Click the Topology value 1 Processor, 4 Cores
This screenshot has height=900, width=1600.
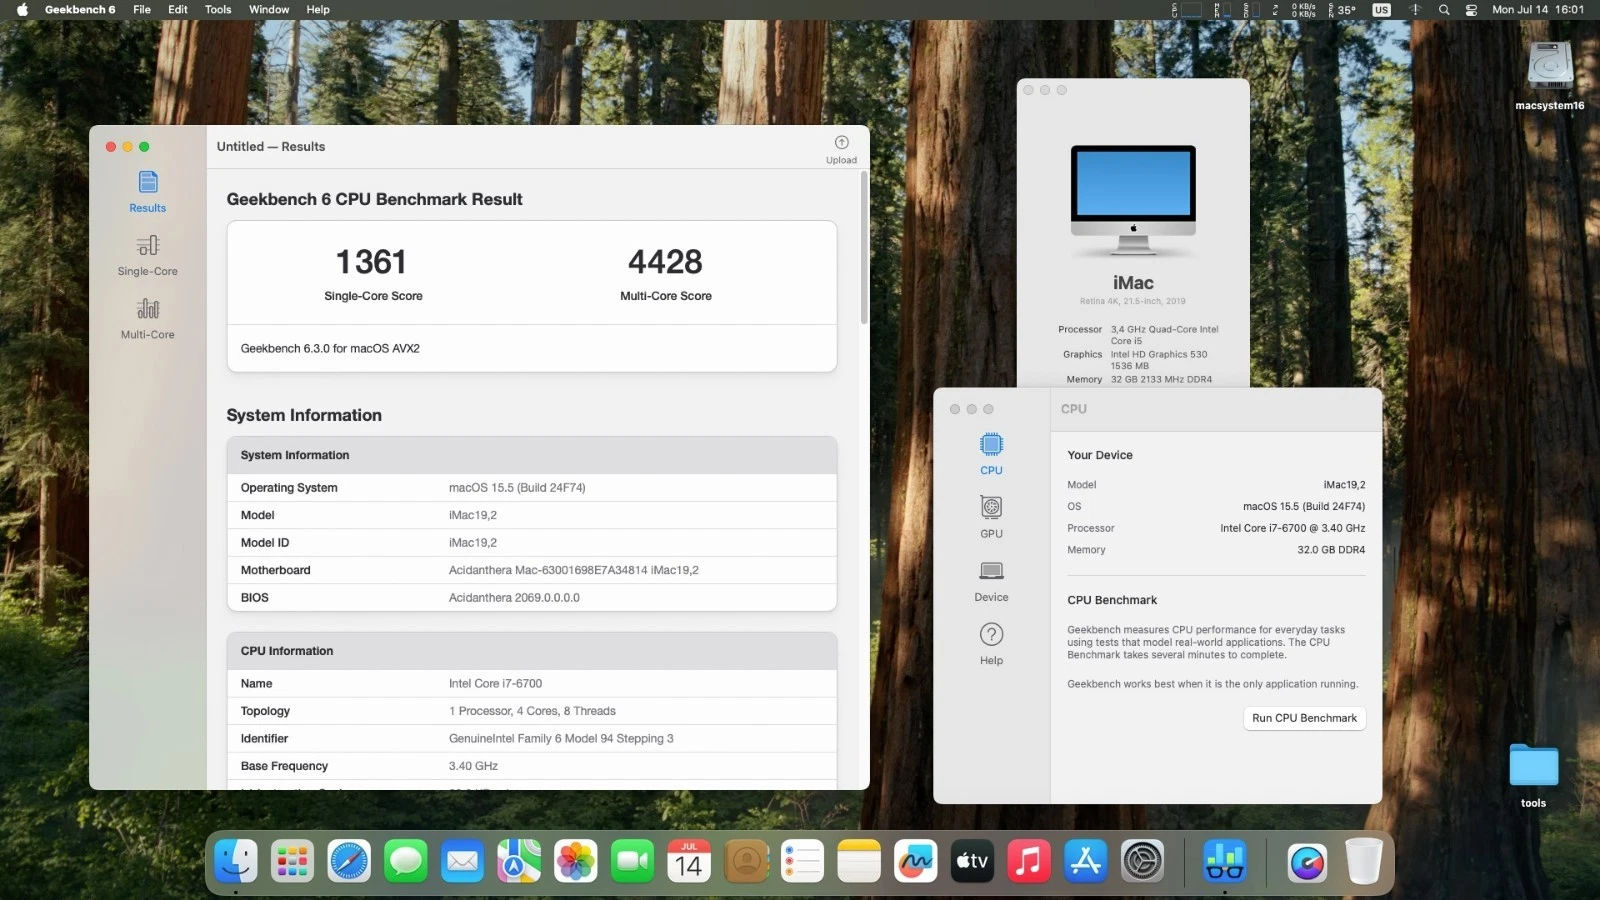[532, 711]
